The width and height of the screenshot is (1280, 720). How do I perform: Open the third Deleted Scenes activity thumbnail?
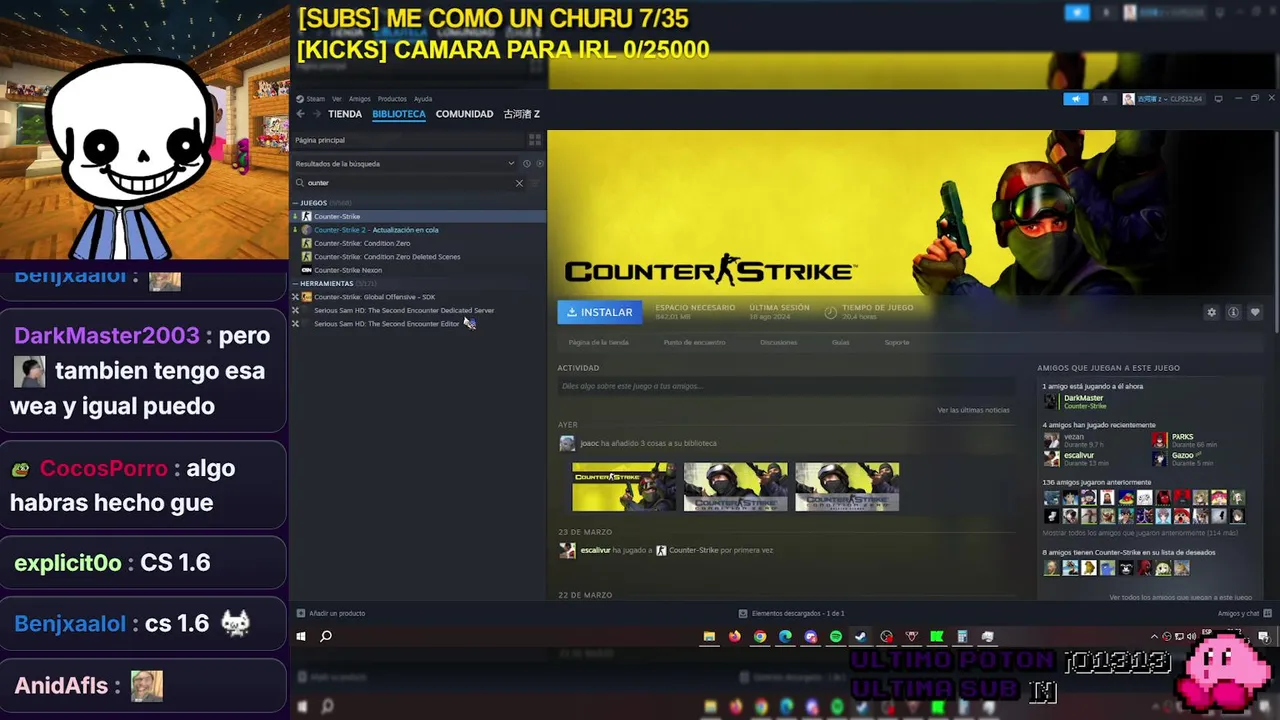point(847,487)
